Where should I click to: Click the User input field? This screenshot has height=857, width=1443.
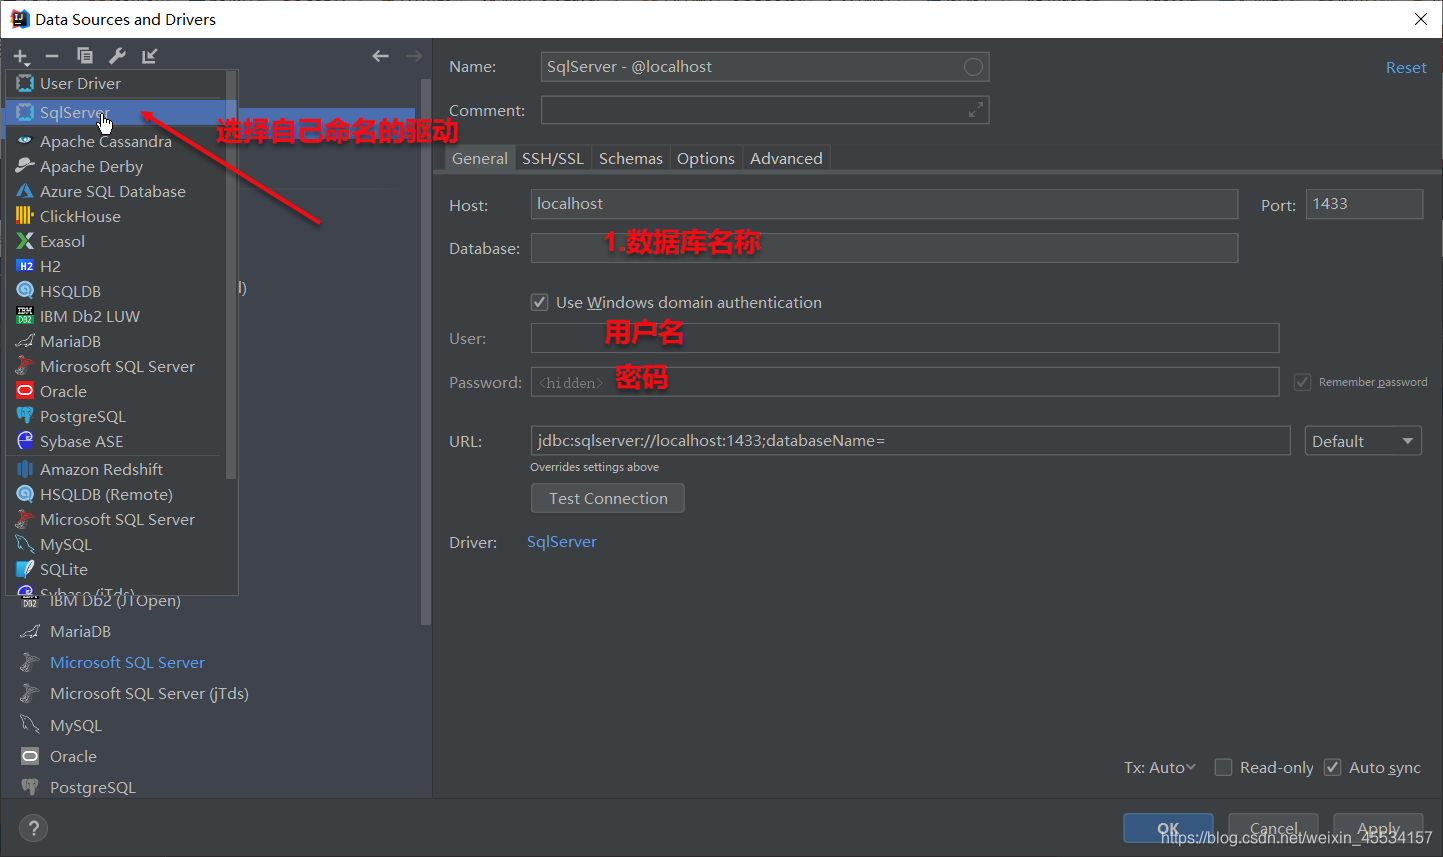[905, 338]
